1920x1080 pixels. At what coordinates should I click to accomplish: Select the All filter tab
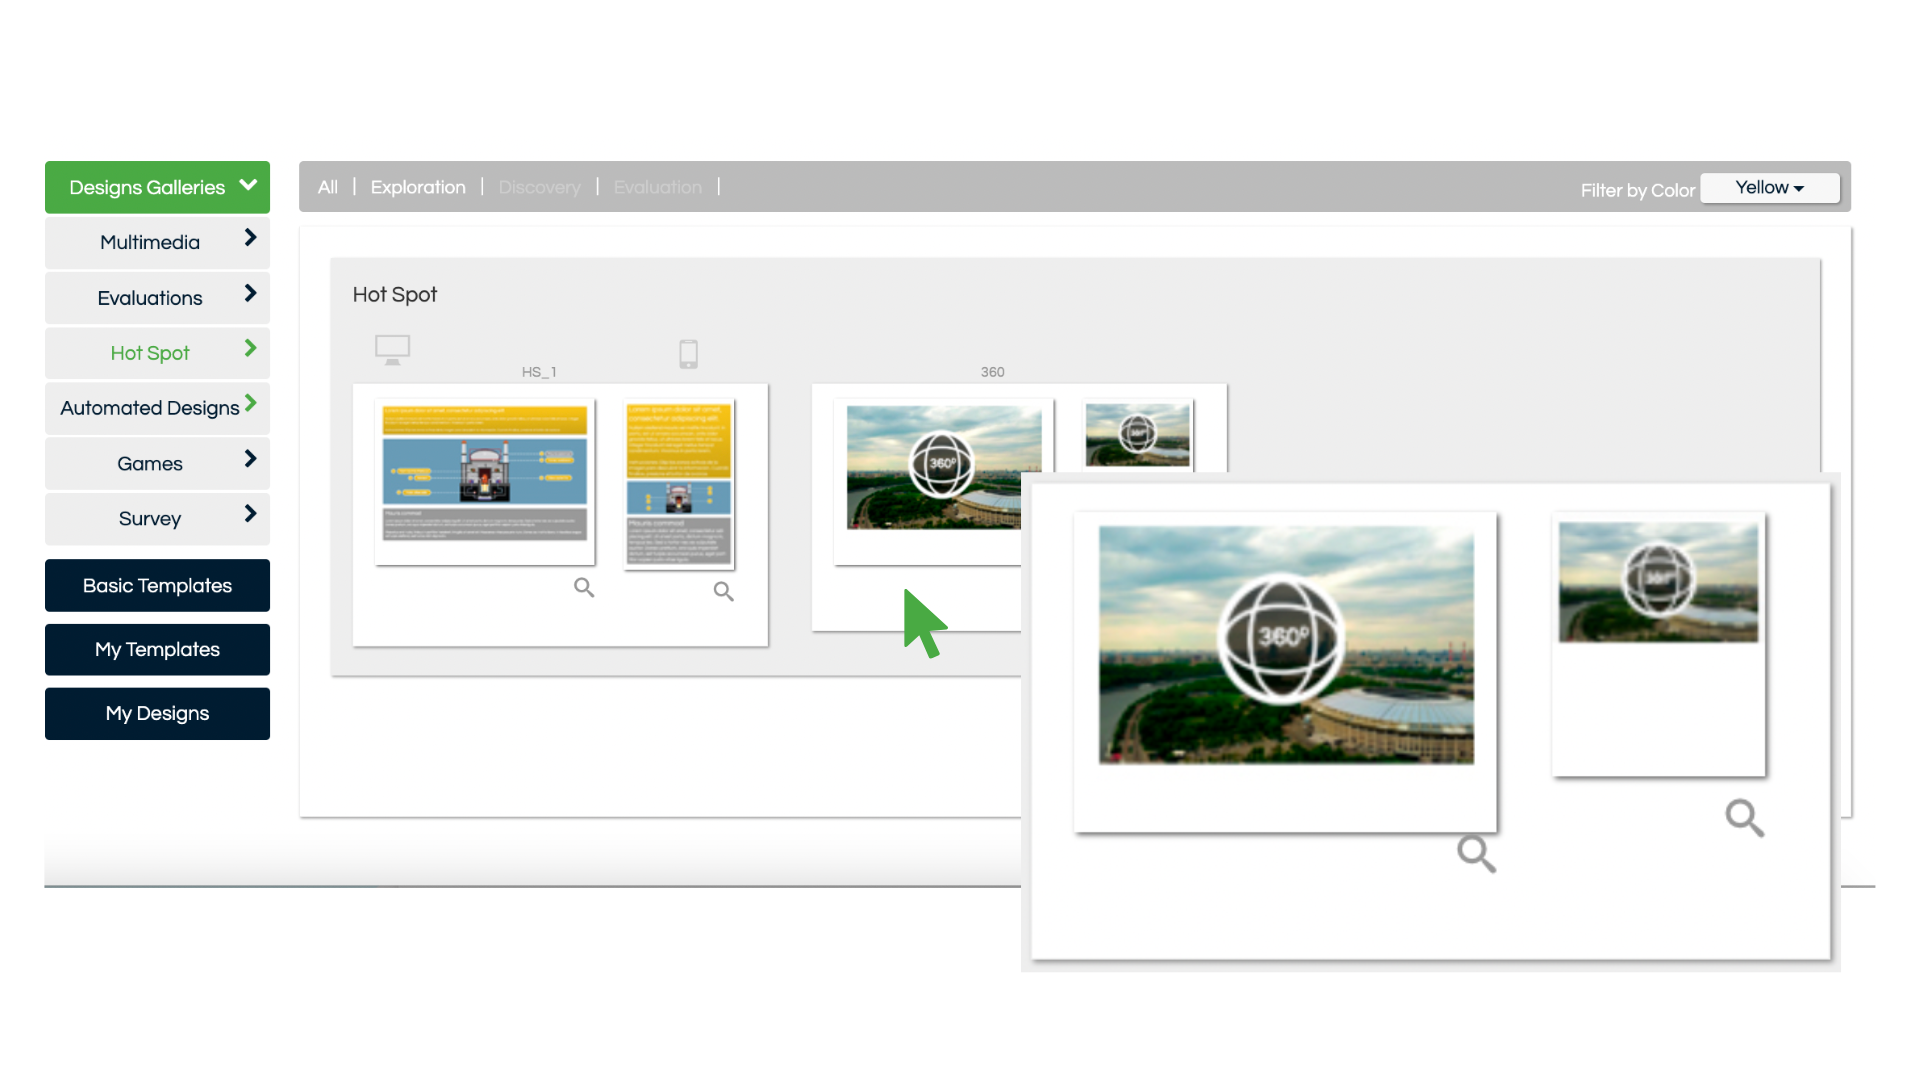click(x=327, y=187)
